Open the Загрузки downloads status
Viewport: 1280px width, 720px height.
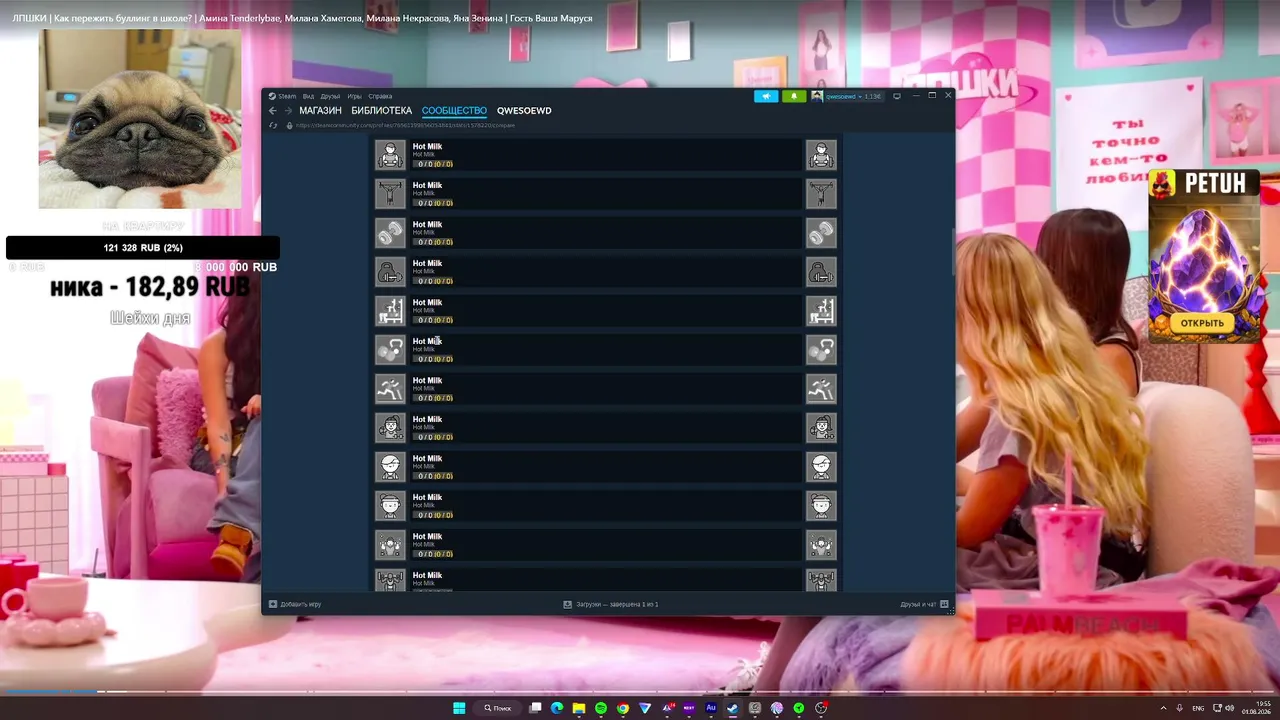(x=611, y=604)
